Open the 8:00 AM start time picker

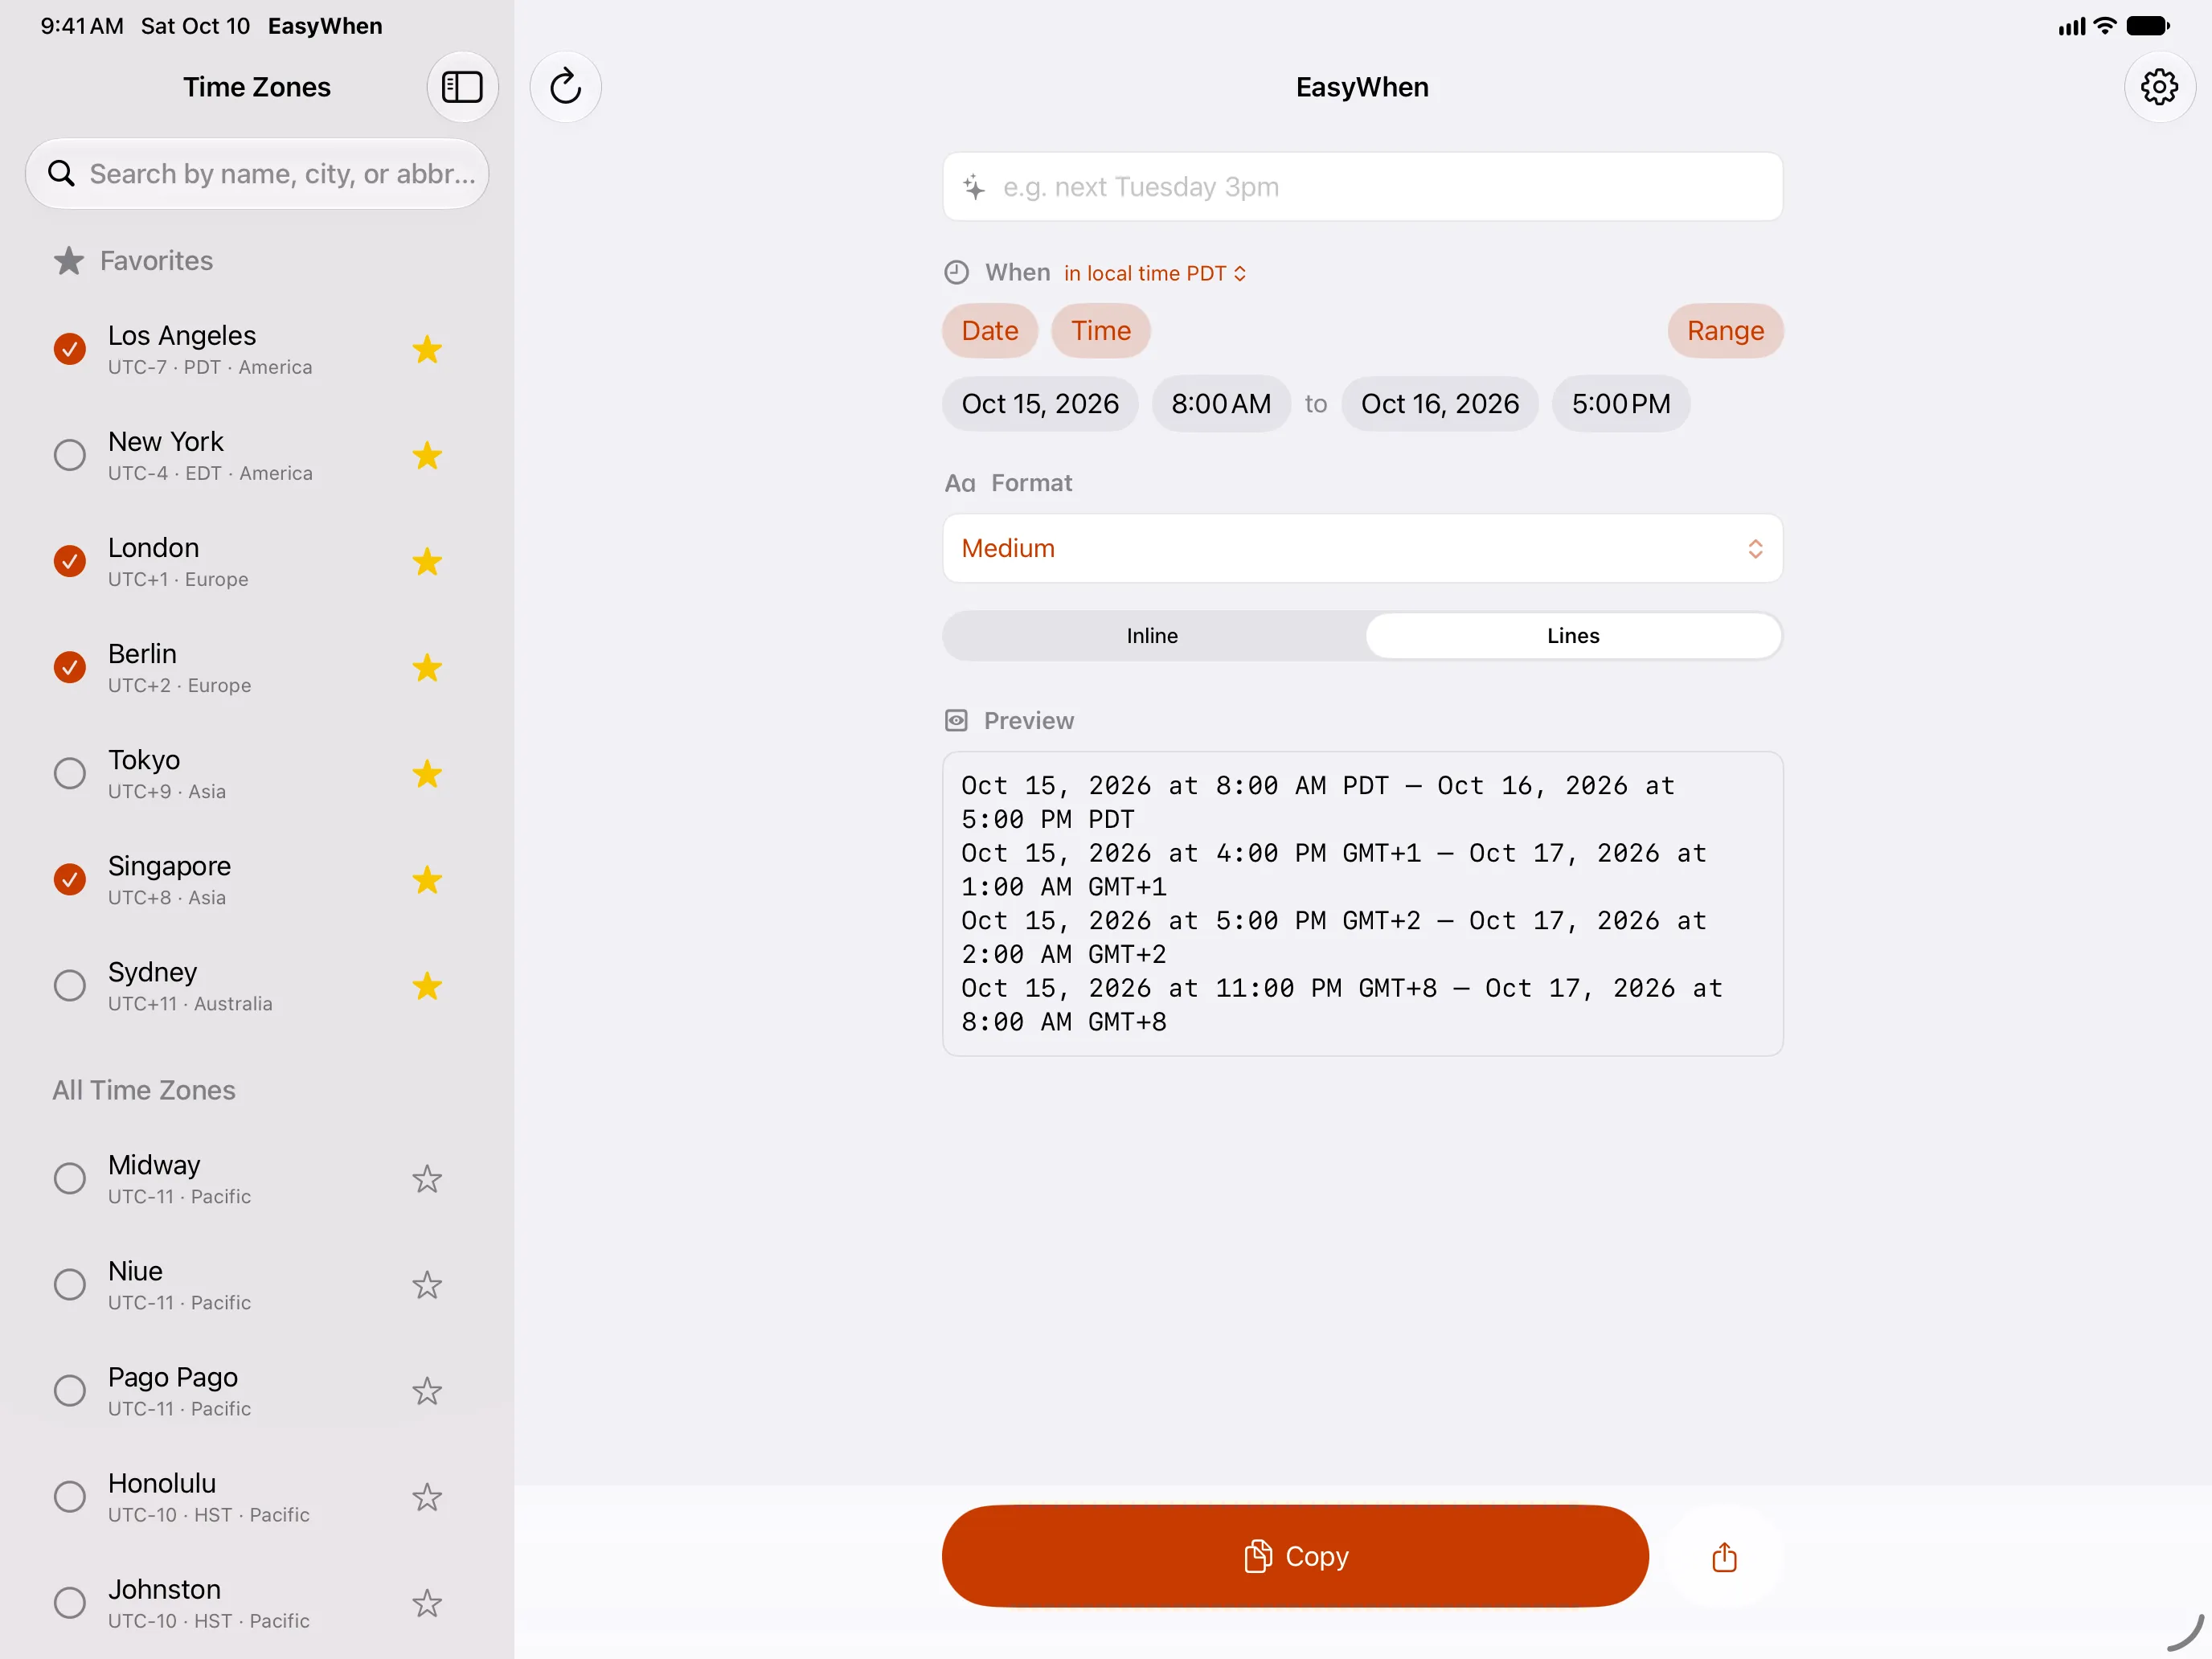click(x=1221, y=404)
